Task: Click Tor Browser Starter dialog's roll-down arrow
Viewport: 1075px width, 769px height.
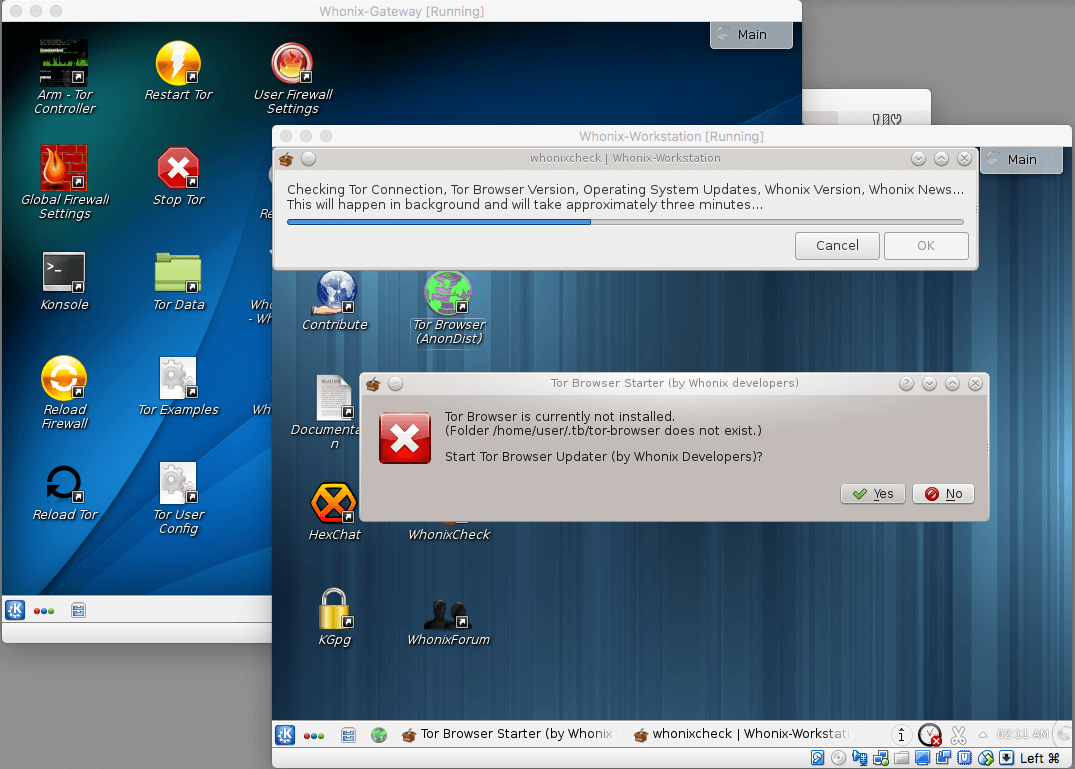Action: point(929,384)
